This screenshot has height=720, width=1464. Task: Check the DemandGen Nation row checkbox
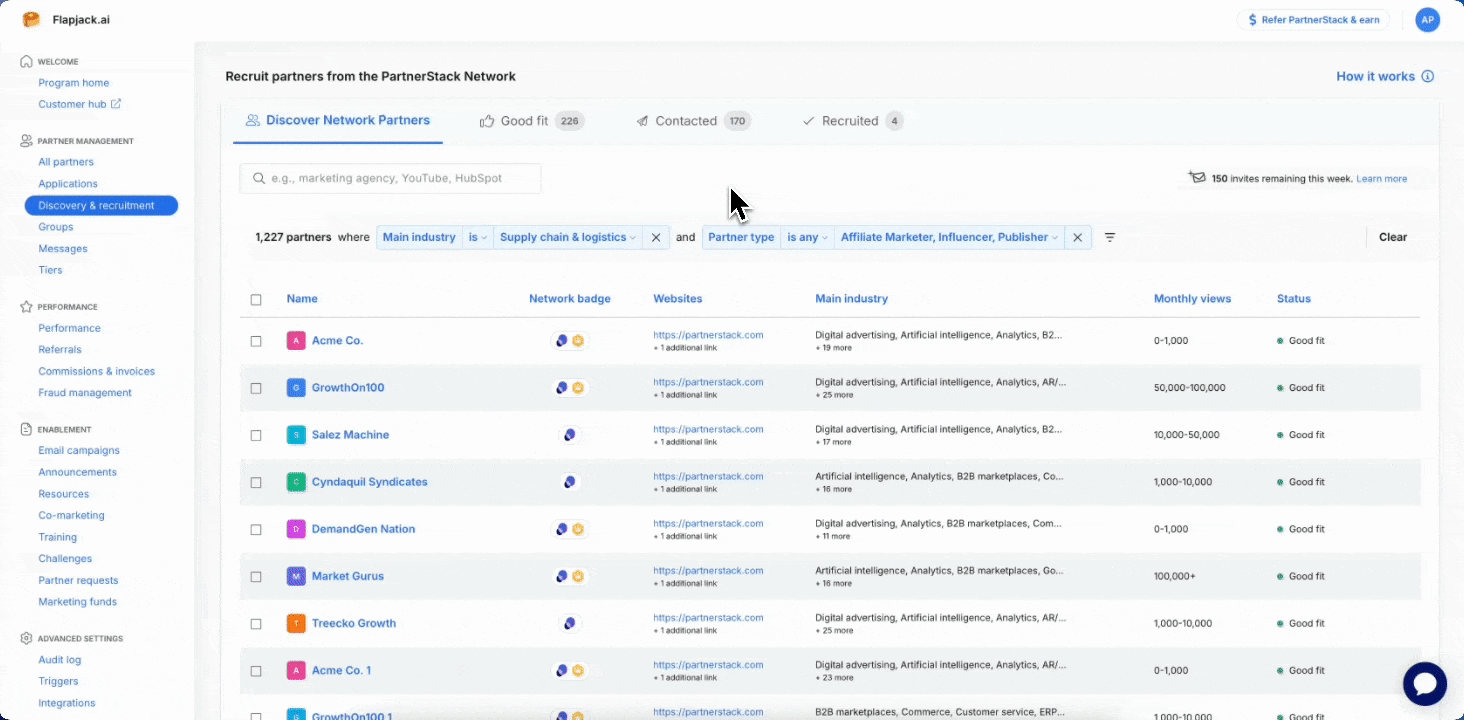pos(256,529)
